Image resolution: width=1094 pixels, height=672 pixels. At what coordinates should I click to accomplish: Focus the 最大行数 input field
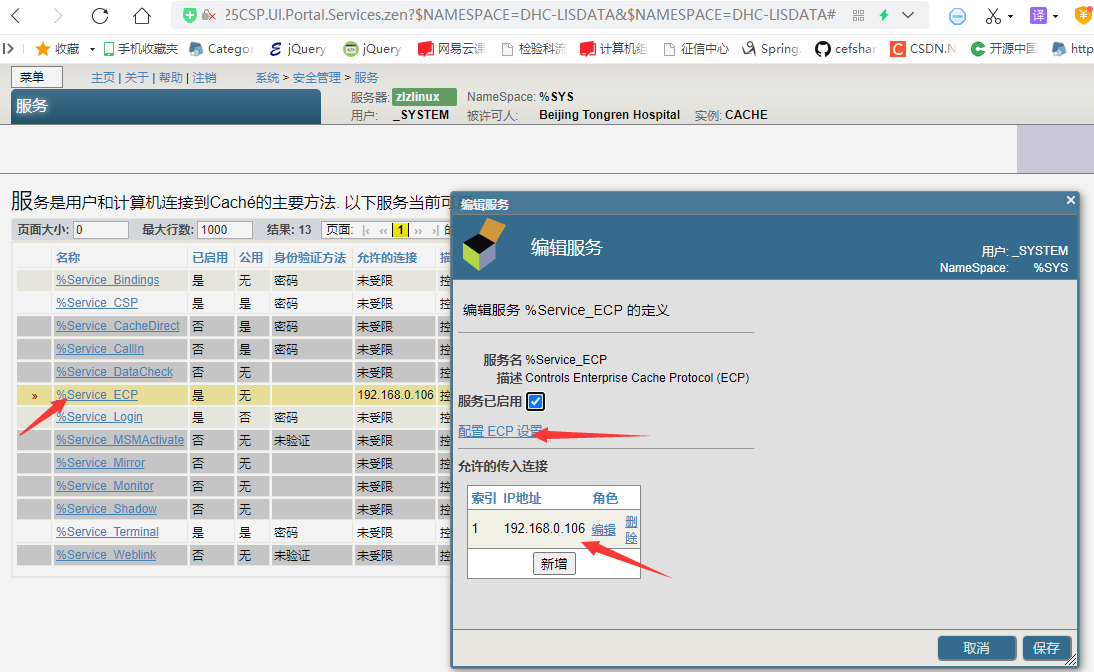[x=225, y=230]
